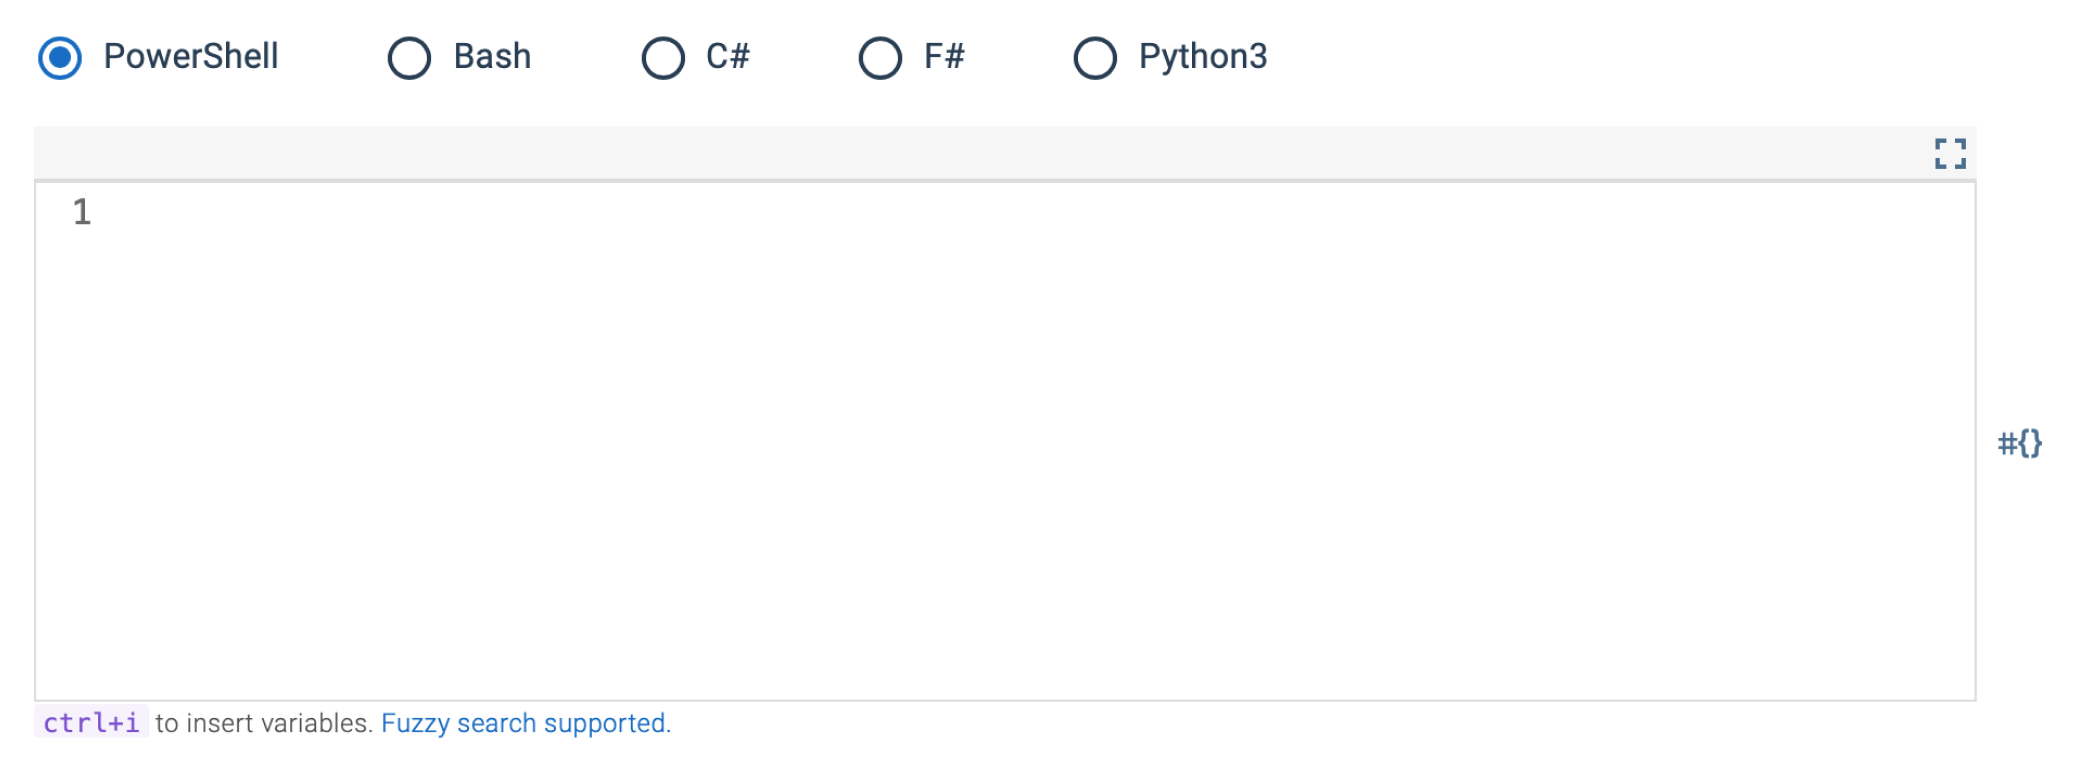This screenshot has width=2084, height=770.
Task: Click the Python3 label text
Action: (x=1202, y=57)
